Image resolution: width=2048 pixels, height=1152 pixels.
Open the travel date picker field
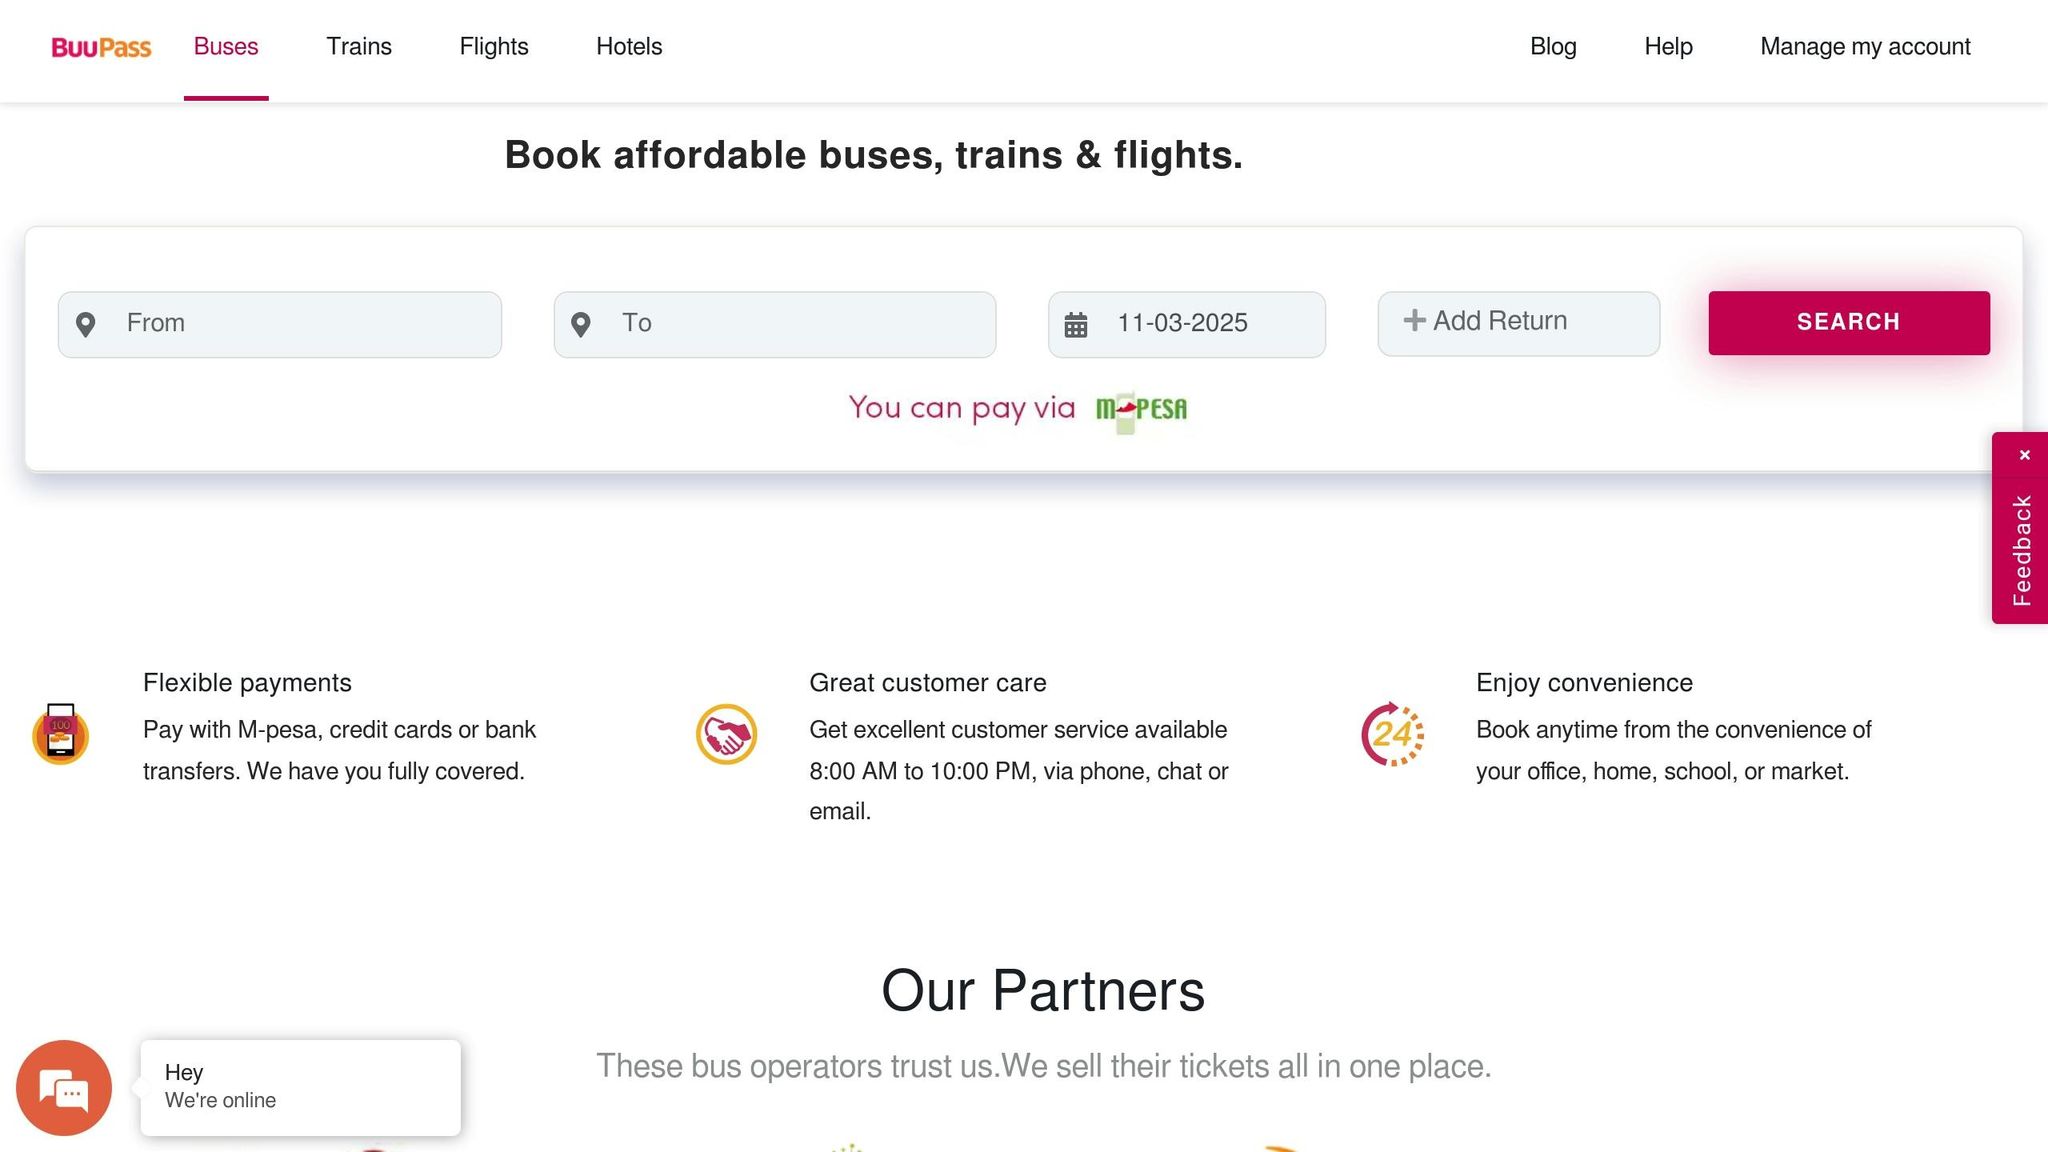click(1200, 324)
